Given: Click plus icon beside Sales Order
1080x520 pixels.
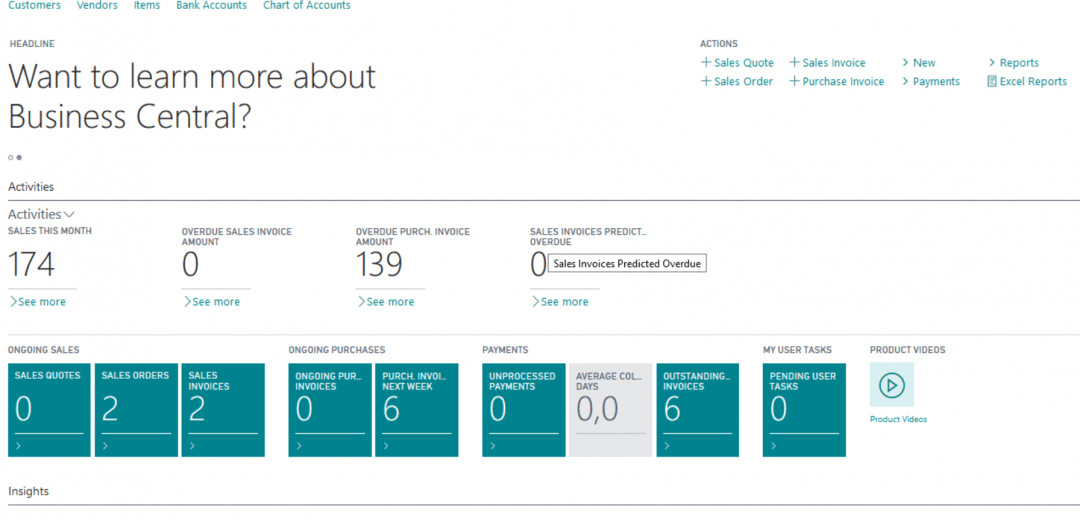Looking at the screenshot, I should point(706,82).
